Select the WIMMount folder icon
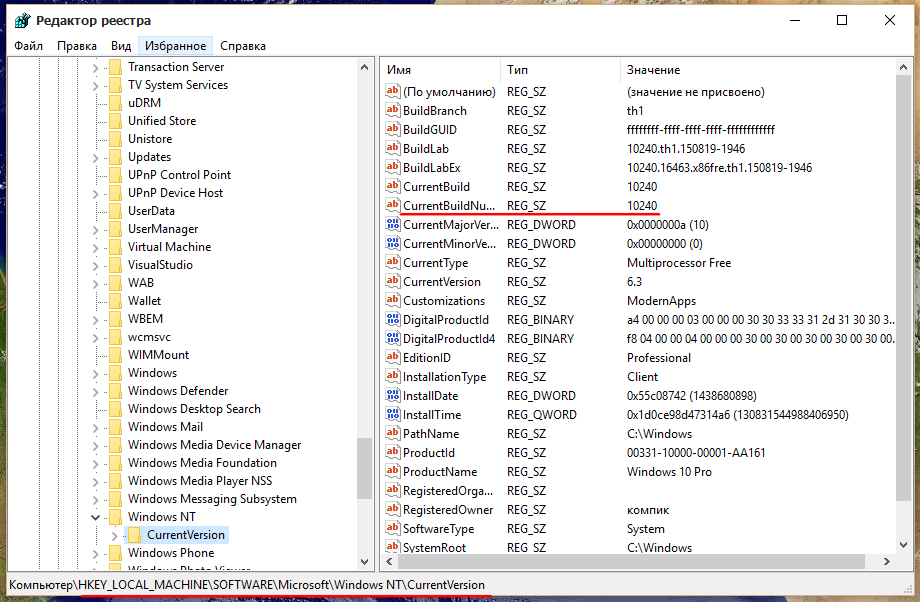920x602 pixels. click(x=116, y=355)
